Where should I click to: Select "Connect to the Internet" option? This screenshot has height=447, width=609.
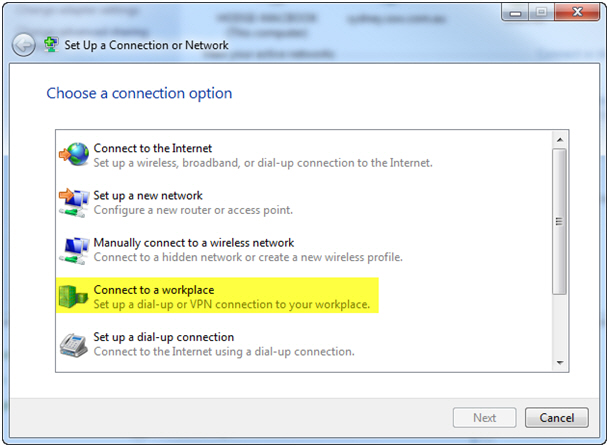tap(153, 148)
